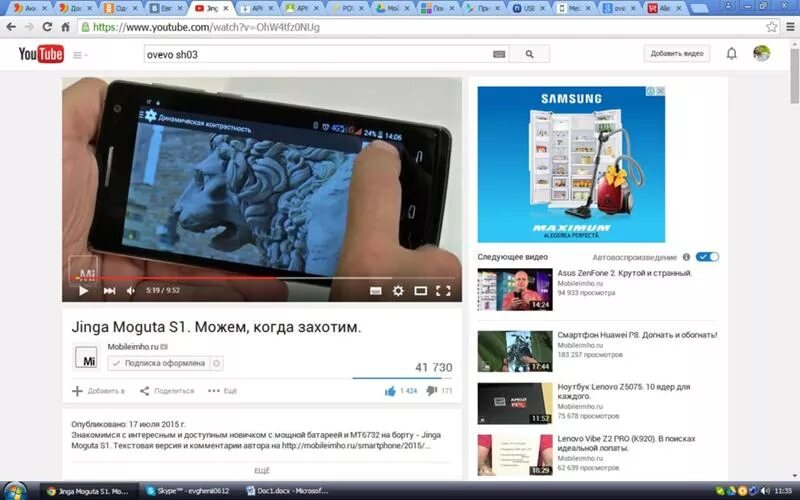Open mobileimho.ru link in description
Screen dimensions: 800x500
(356, 445)
